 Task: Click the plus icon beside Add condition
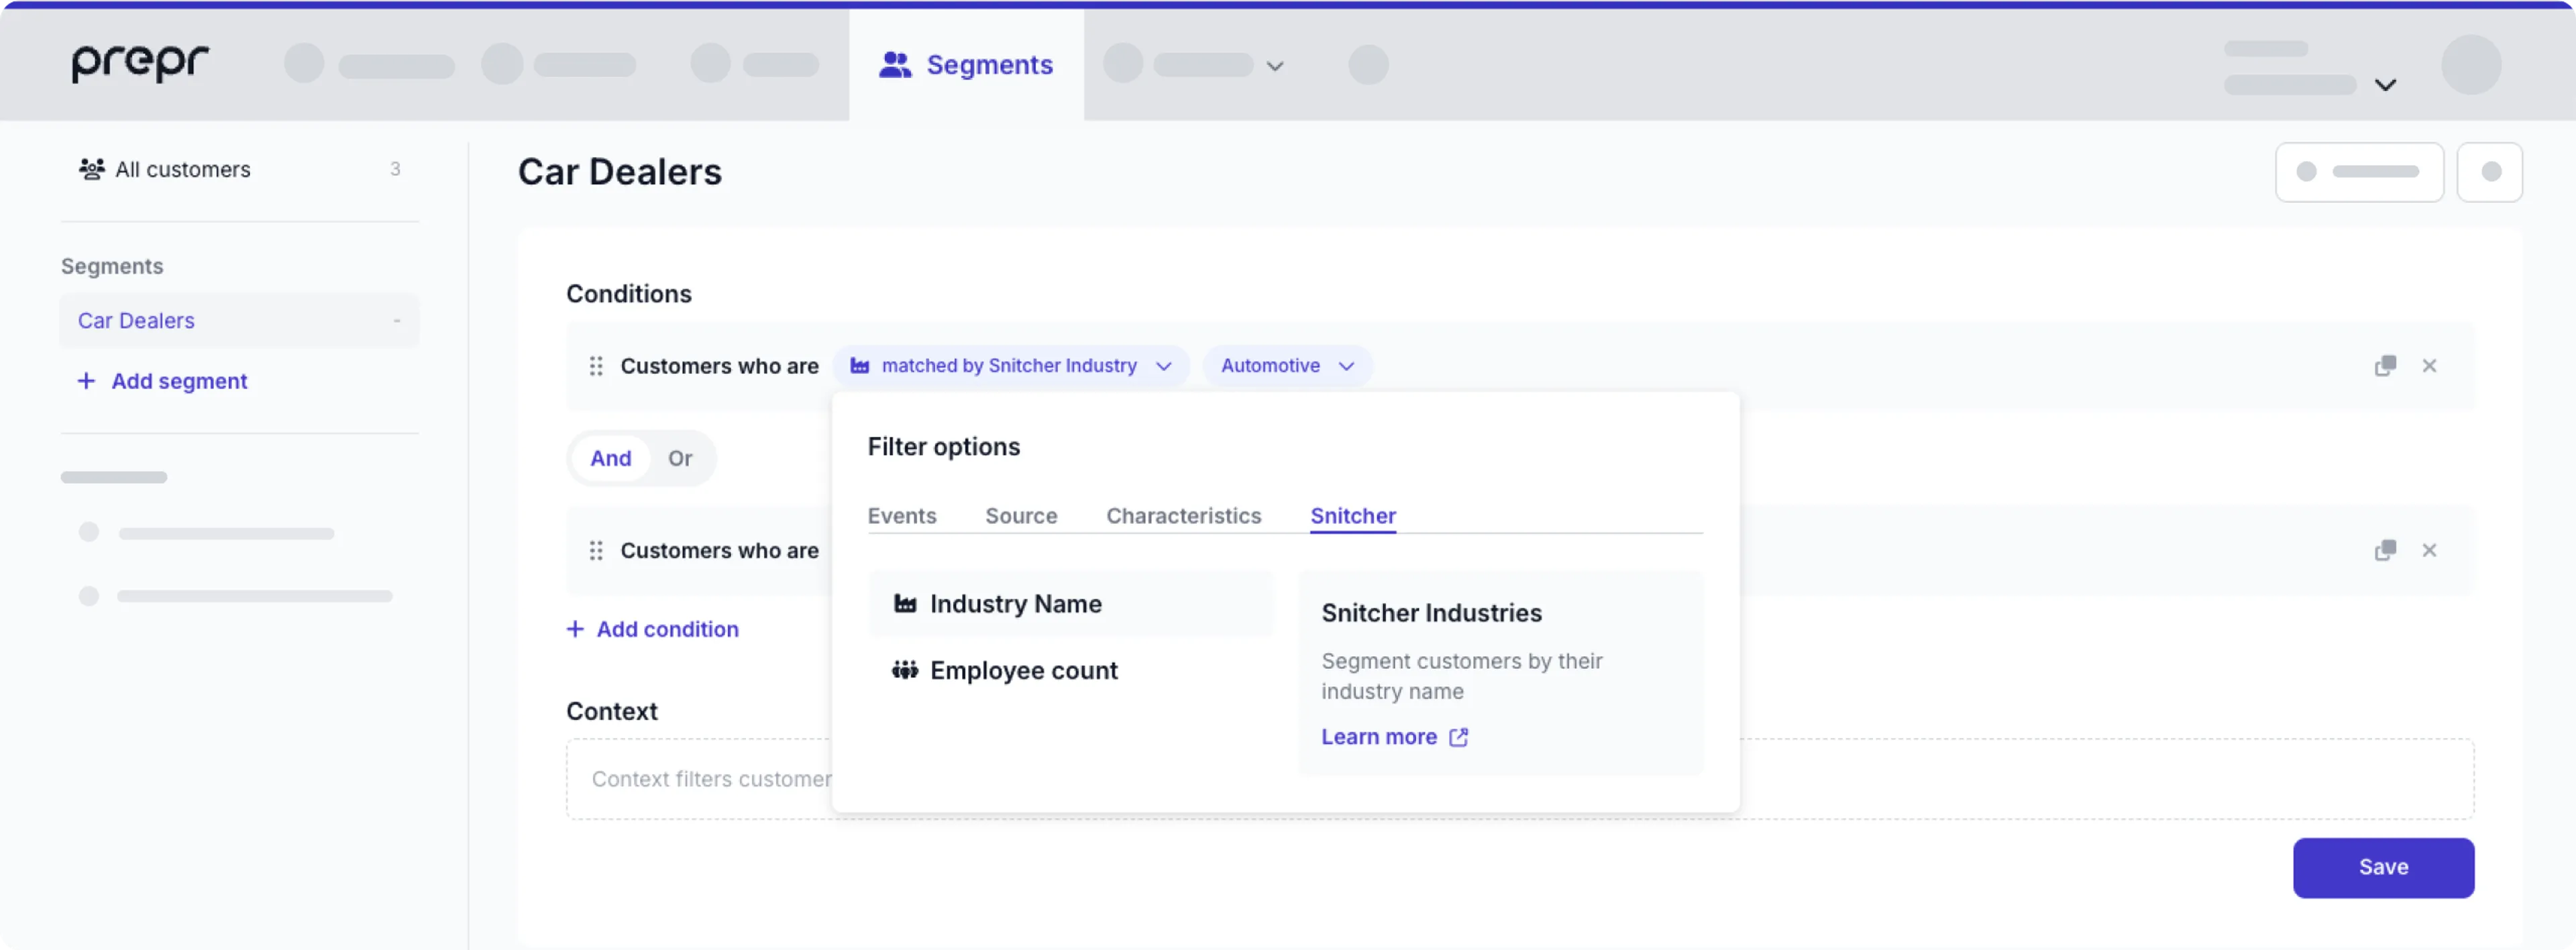point(575,629)
